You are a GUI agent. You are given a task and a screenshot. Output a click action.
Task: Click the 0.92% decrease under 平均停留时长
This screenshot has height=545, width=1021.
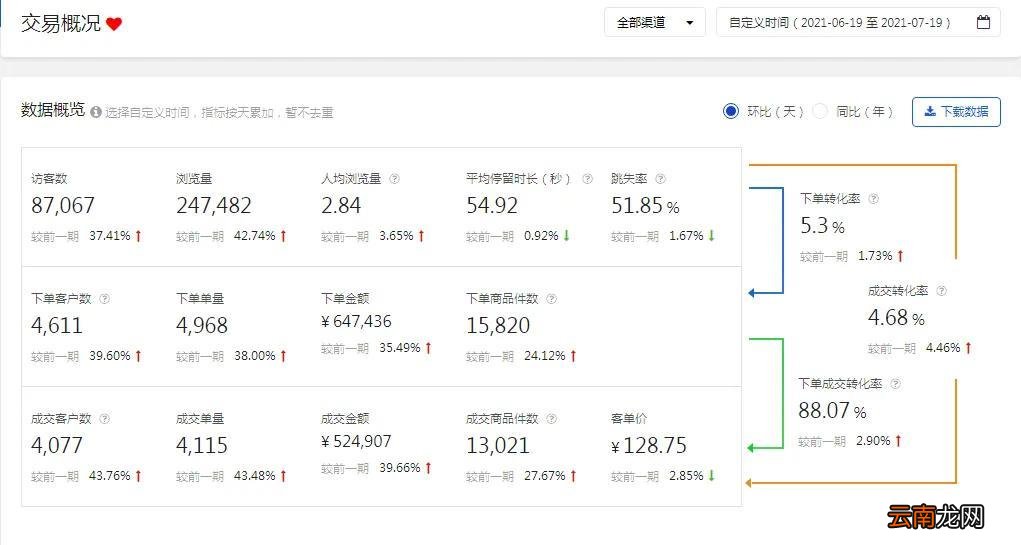coord(547,236)
